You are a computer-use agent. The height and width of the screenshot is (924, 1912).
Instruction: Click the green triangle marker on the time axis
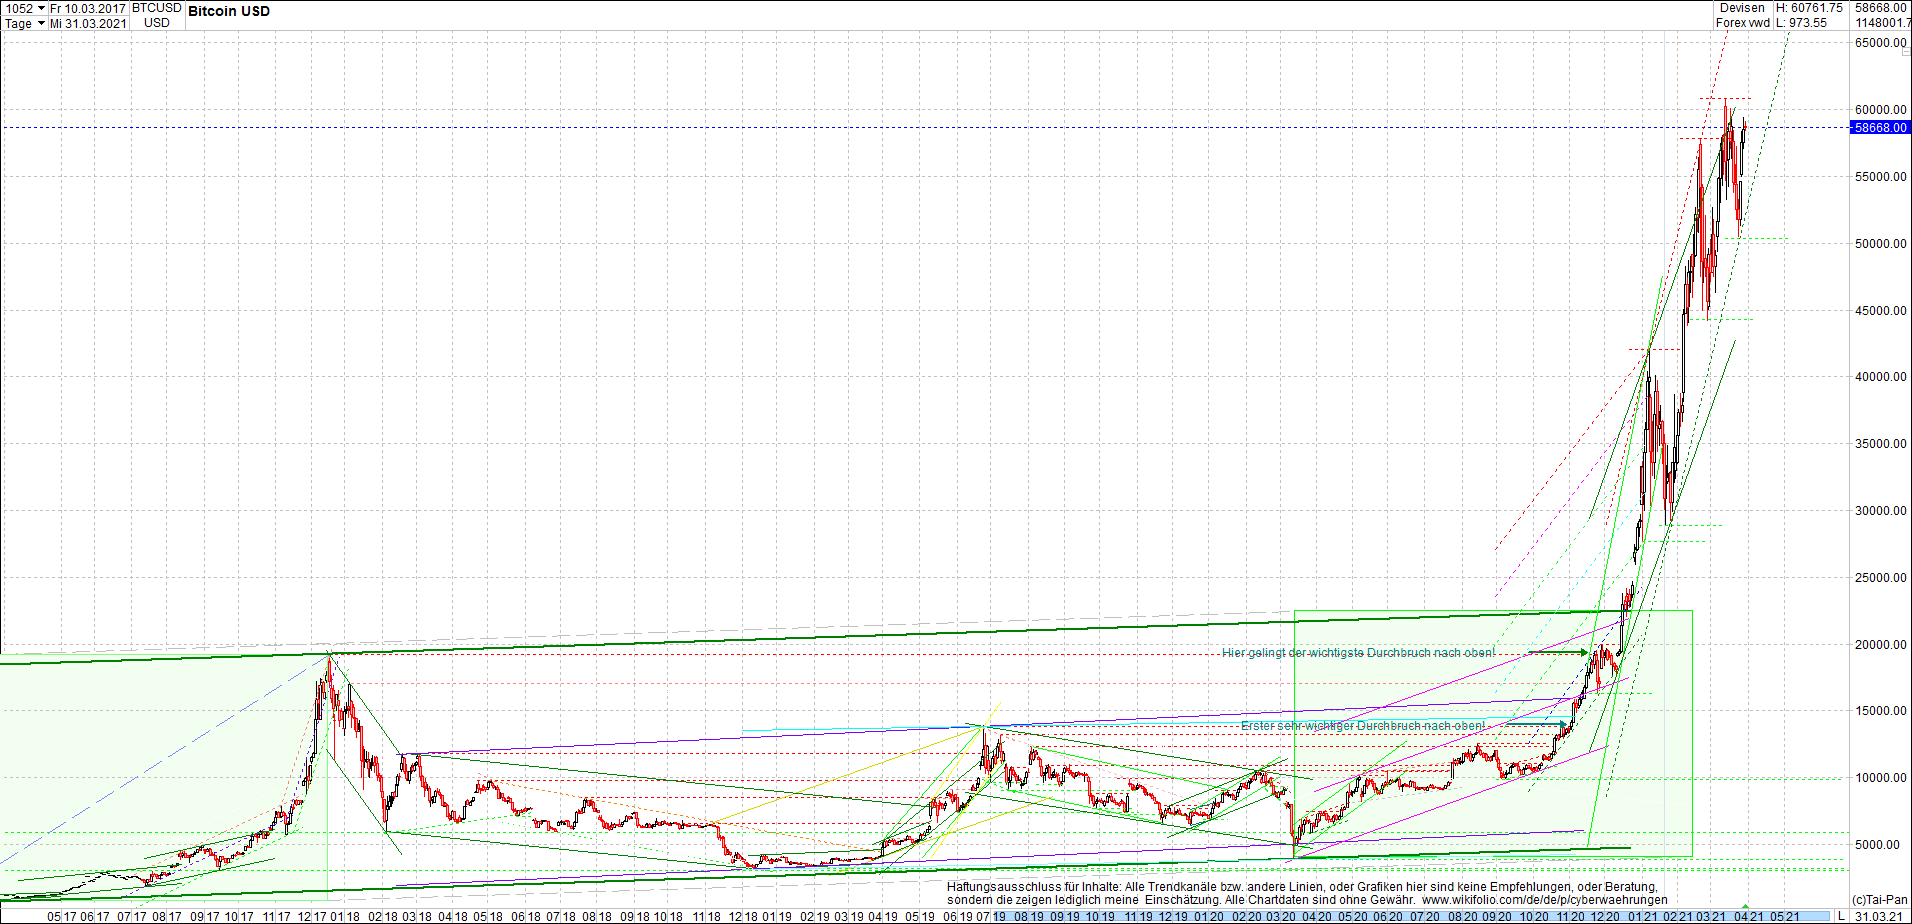1746,906
